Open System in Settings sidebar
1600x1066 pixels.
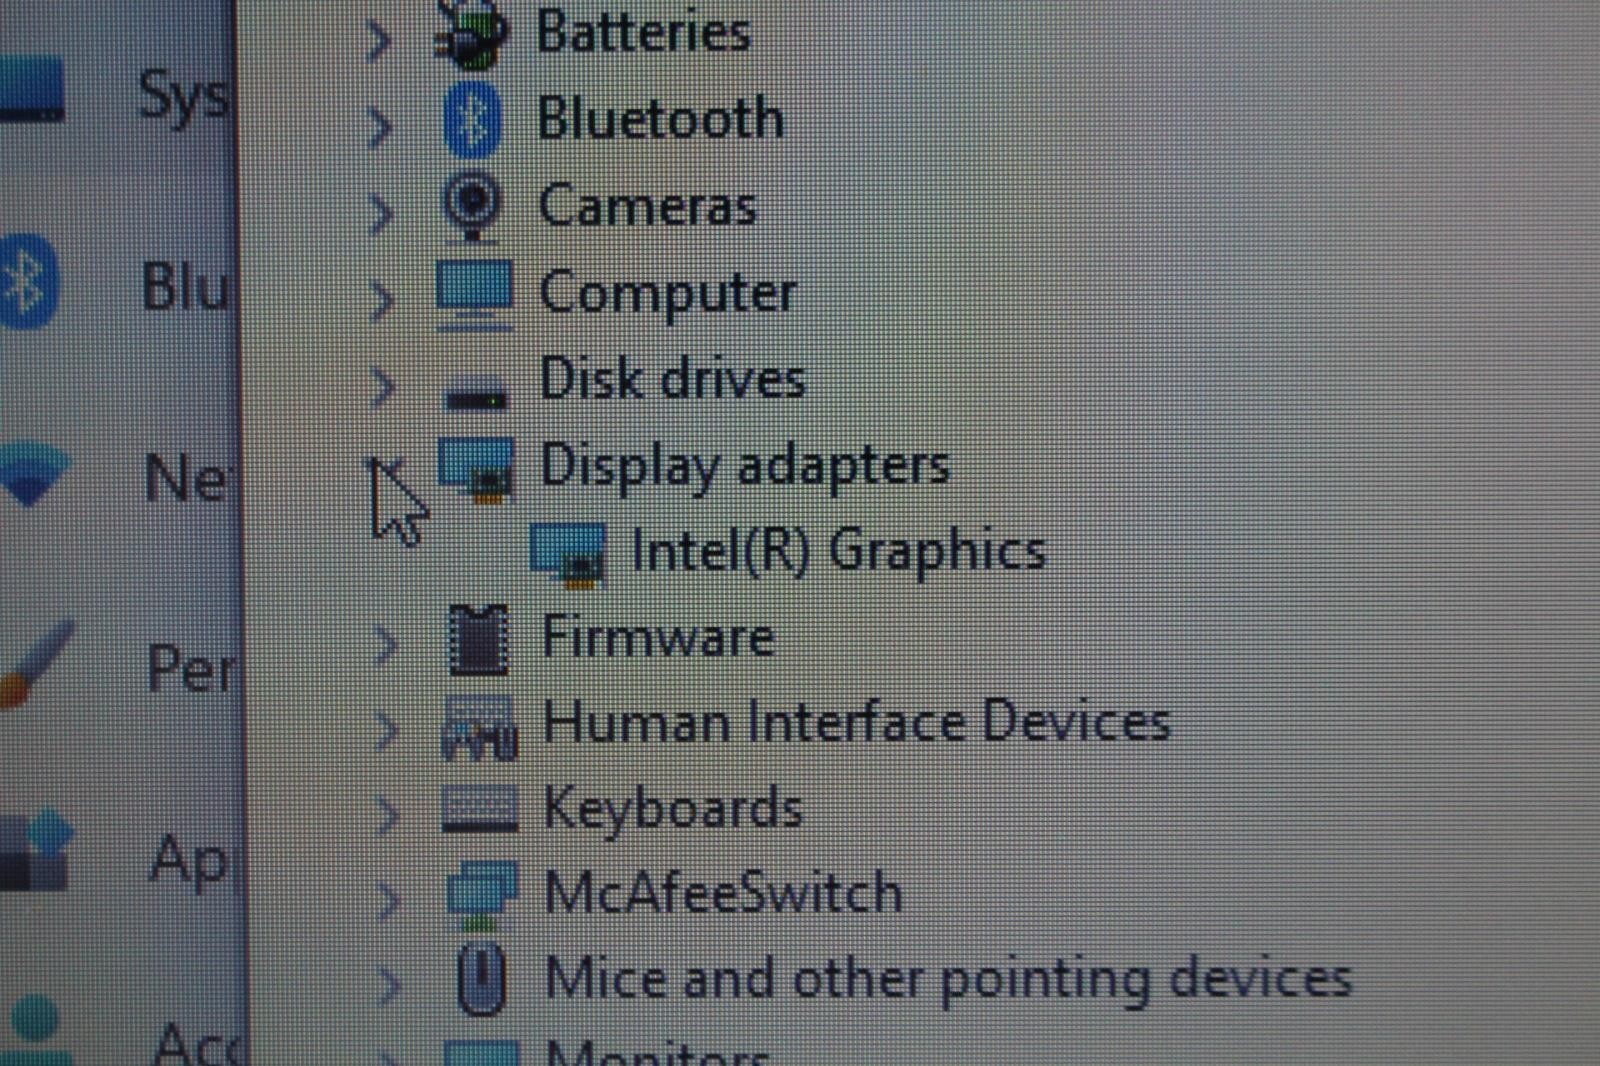click(x=184, y=97)
